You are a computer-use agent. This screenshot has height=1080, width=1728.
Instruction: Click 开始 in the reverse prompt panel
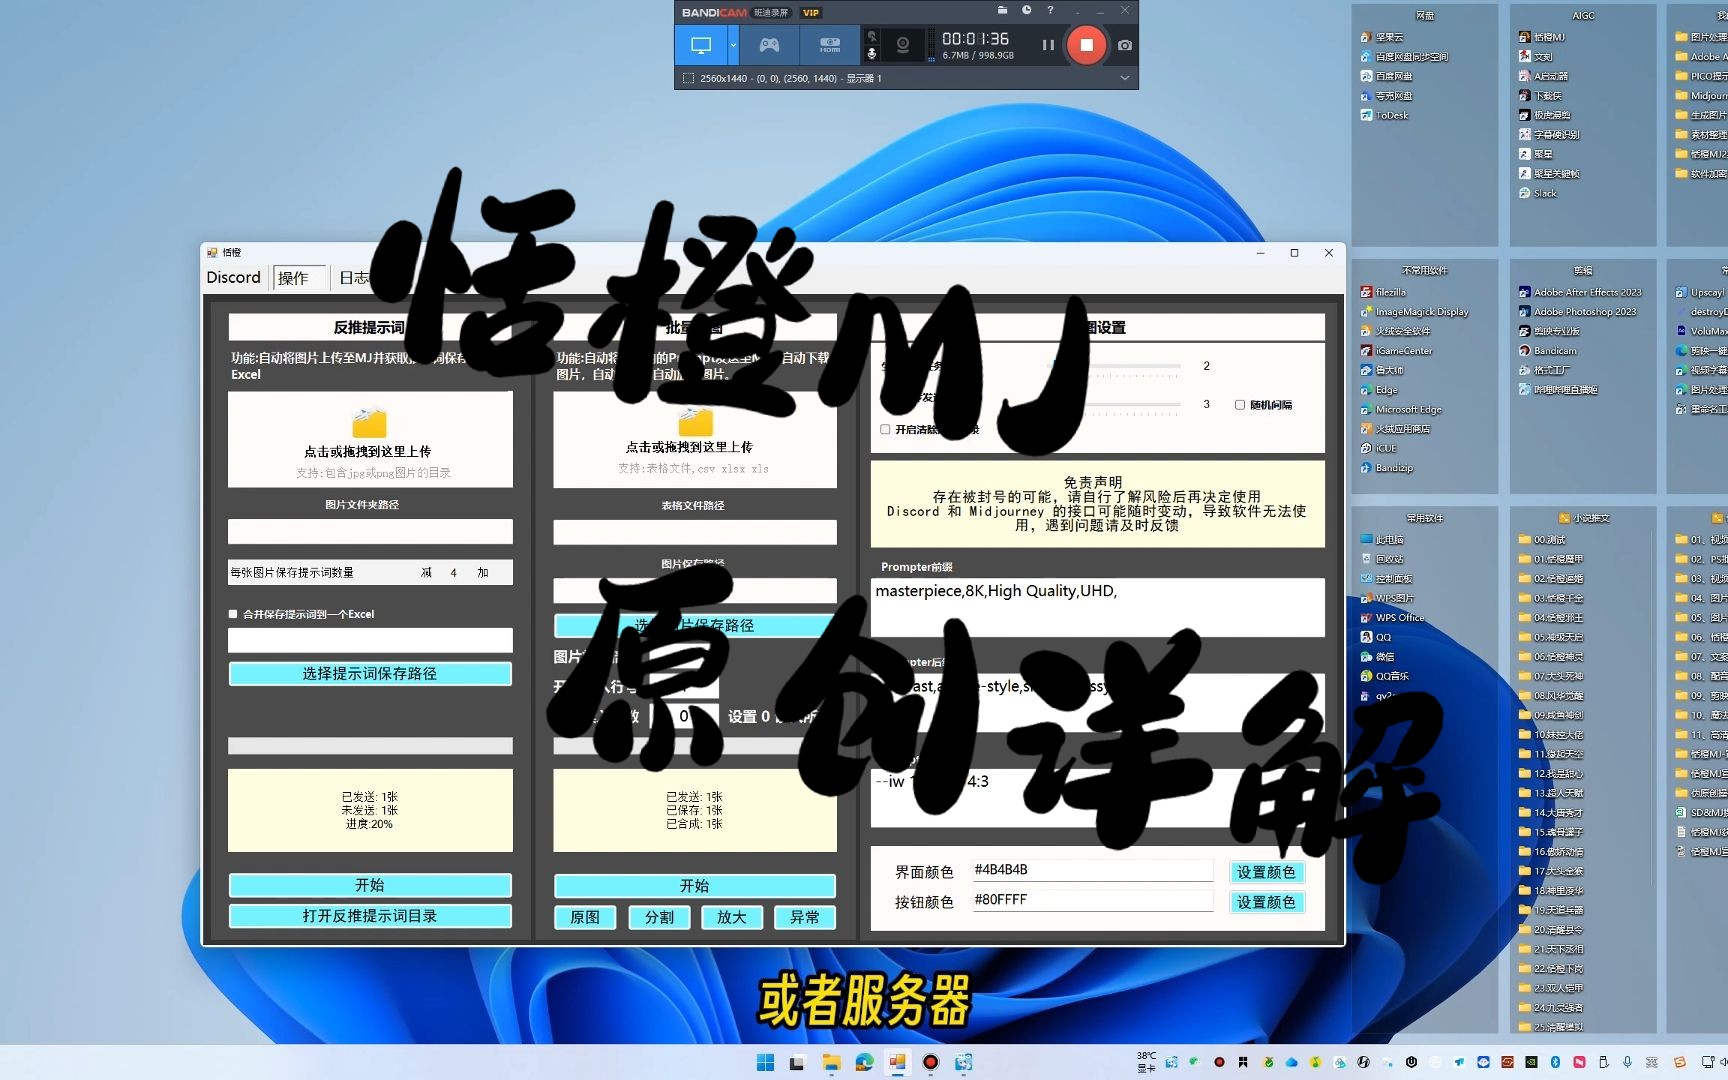click(x=370, y=885)
